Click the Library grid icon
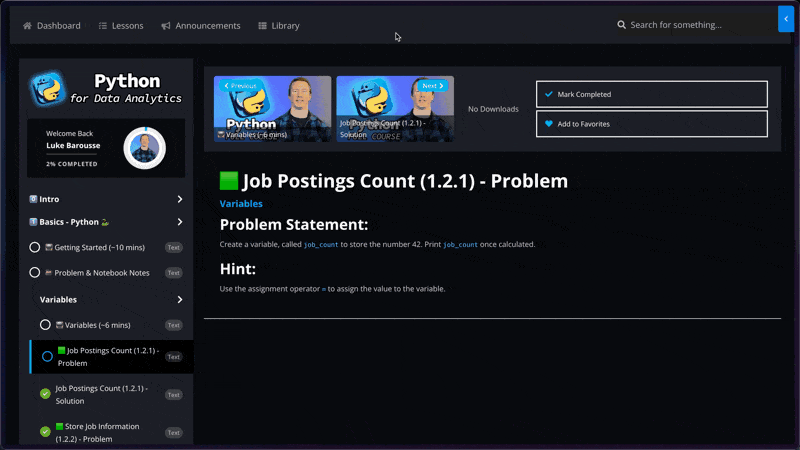This screenshot has width=800, height=450. (262, 26)
